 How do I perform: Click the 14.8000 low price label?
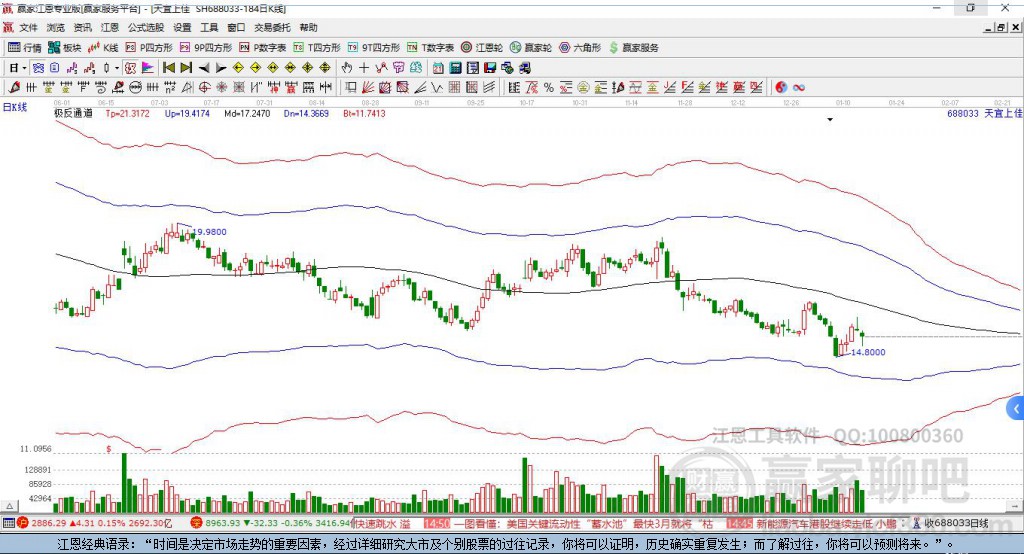click(868, 352)
